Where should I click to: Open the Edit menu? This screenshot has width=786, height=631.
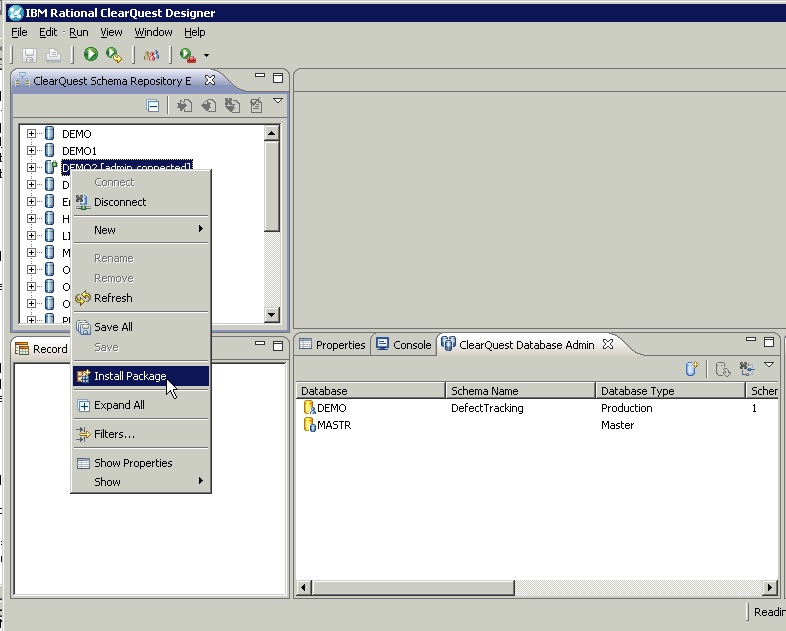coord(48,33)
